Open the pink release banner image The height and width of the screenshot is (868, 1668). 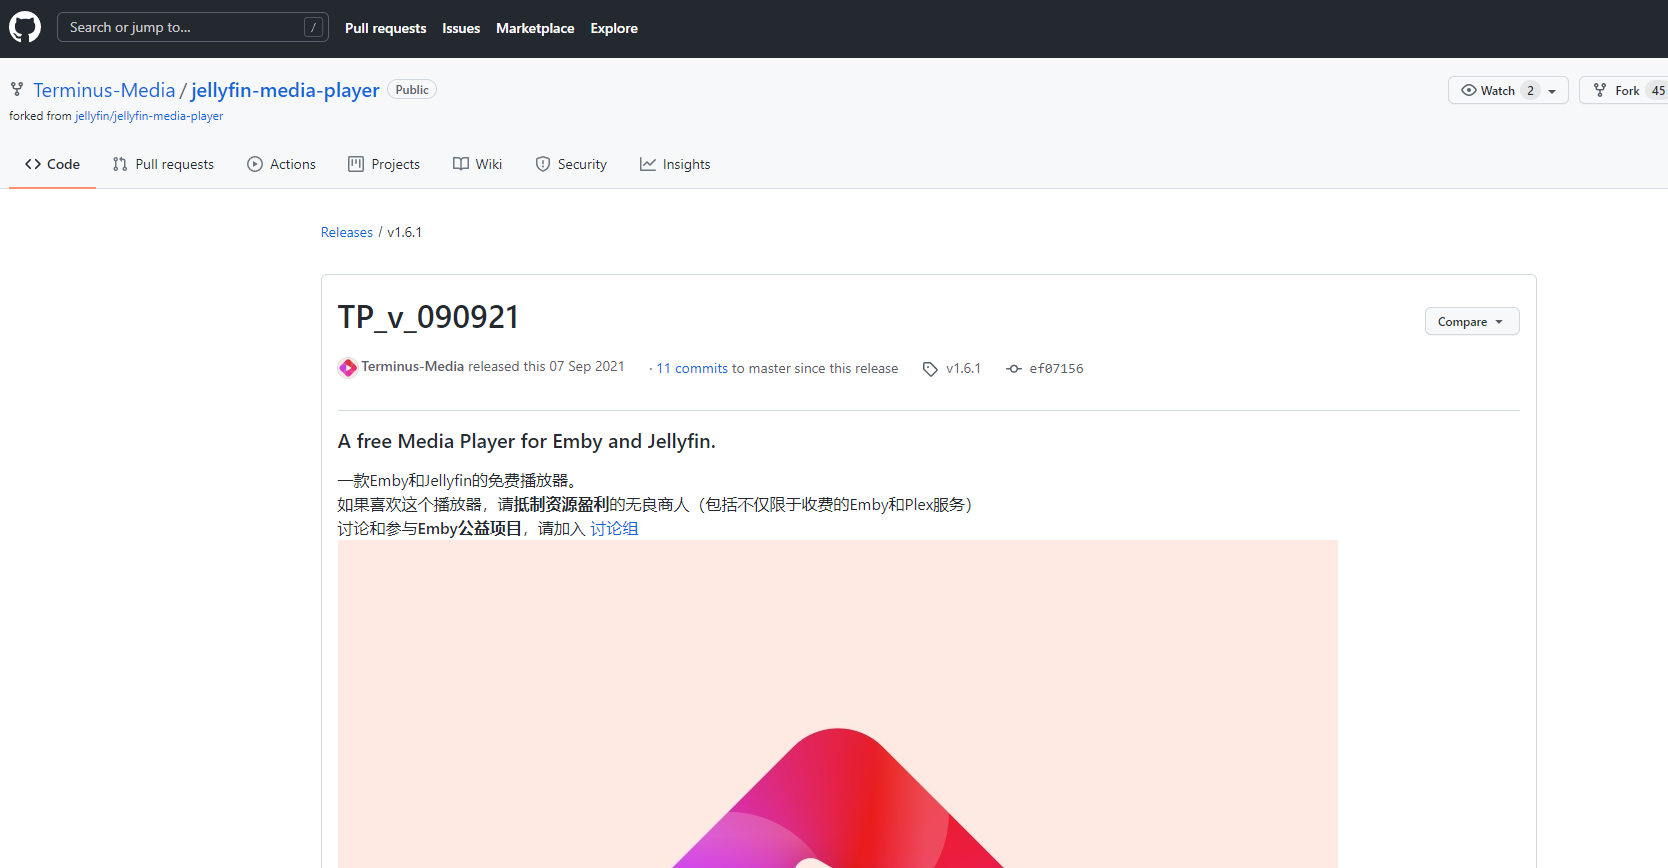click(838, 704)
